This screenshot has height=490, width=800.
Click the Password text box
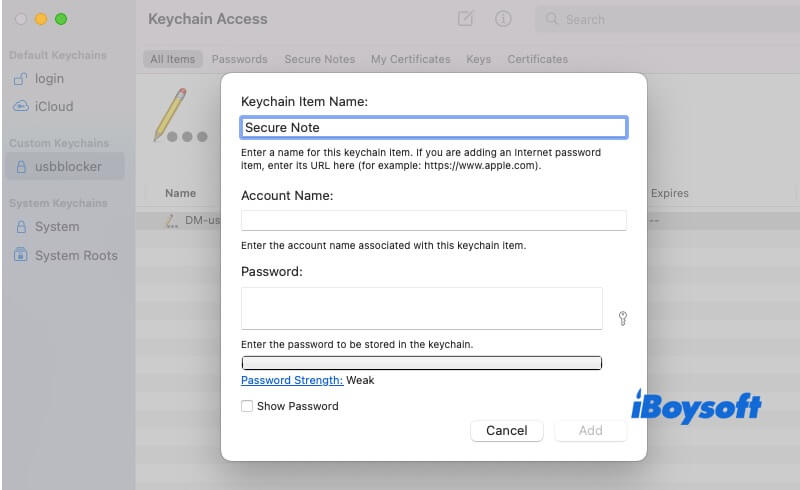tap(421, 308)
